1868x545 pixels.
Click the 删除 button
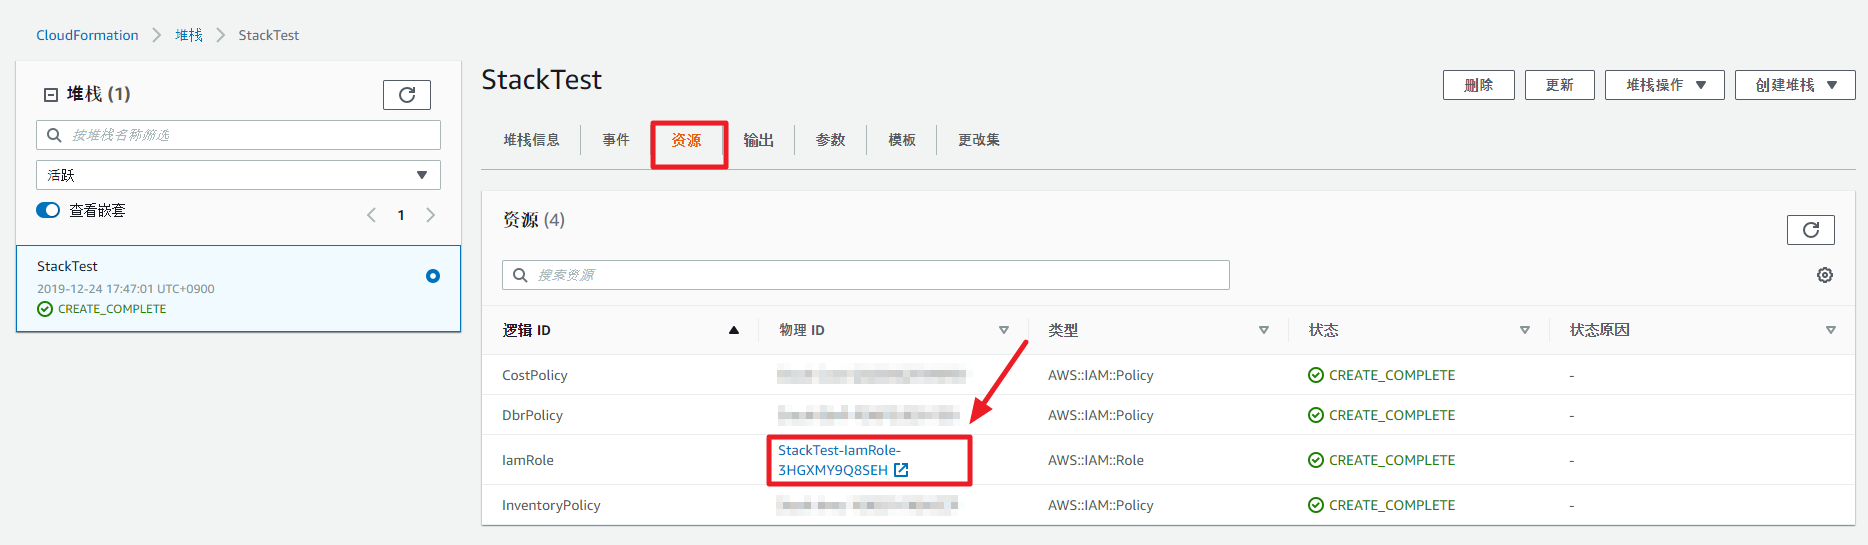pyautogui.click(x=1478, y=85)
